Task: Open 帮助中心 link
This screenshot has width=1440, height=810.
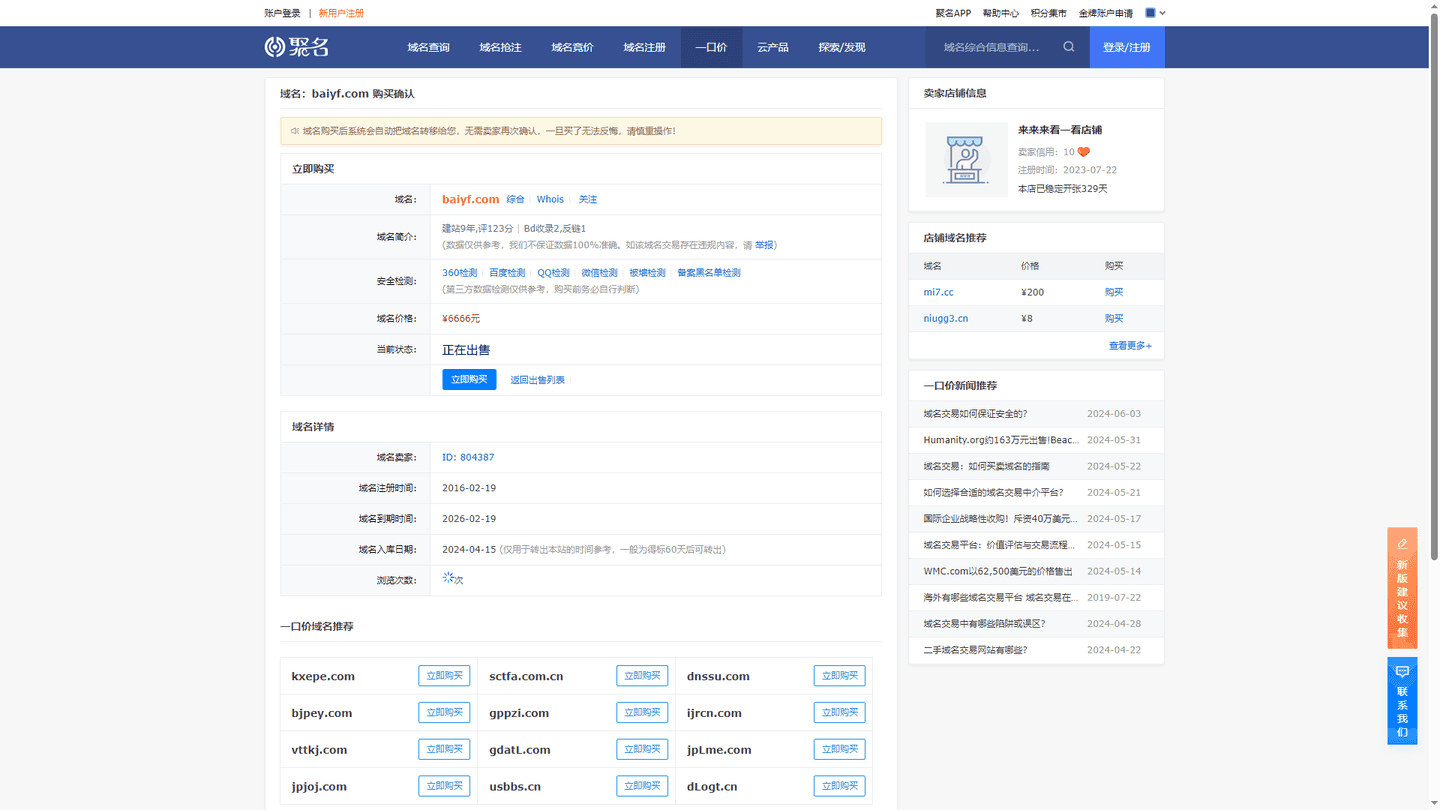Action: 1000,13
